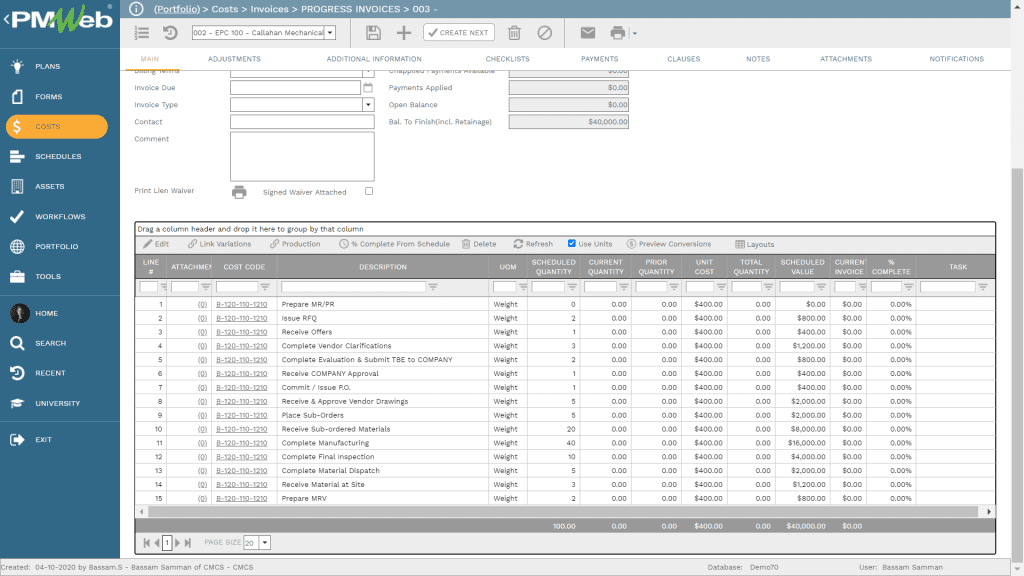Email the invoice using the envelope icon
This screenshot has height=576, width=1024.
coord(588,33)
